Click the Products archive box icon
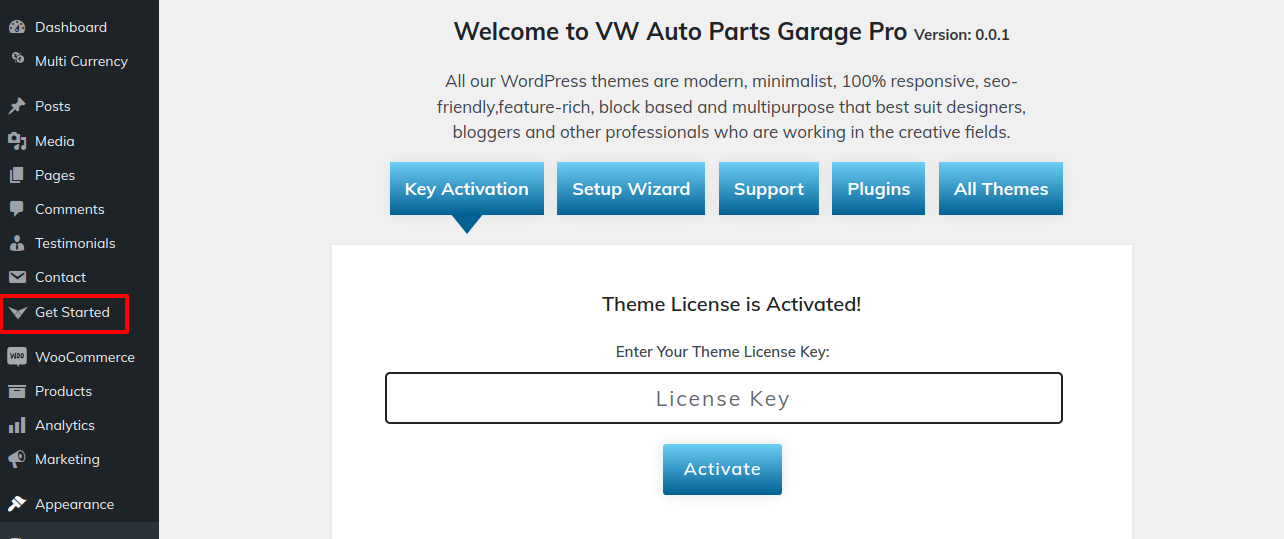This screenshot has height=539, width=1284. [17, 391]
